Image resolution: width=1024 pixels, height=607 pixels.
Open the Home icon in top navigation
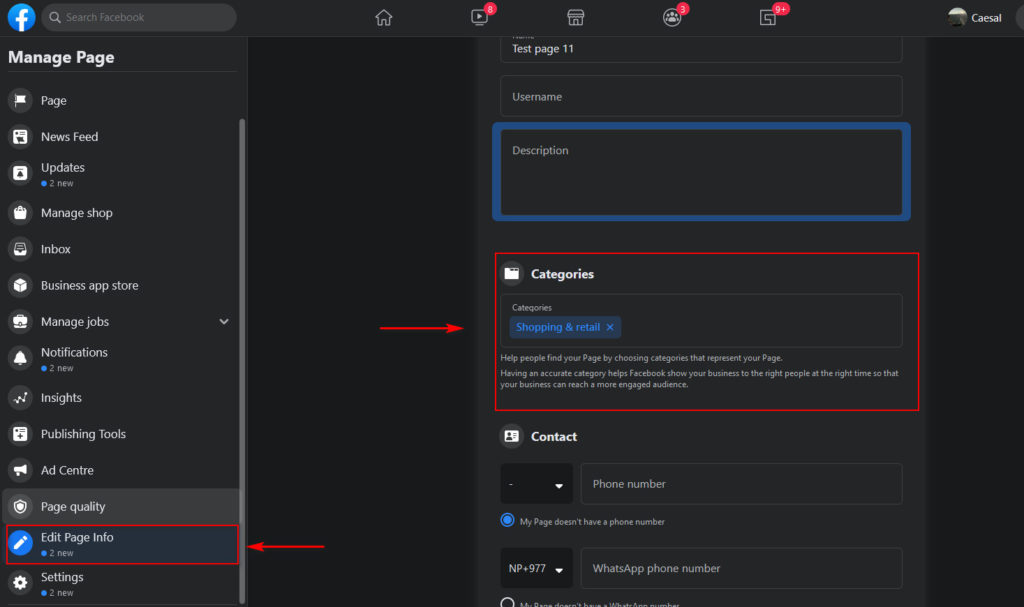pyautogui.click(x=384, y=18)
